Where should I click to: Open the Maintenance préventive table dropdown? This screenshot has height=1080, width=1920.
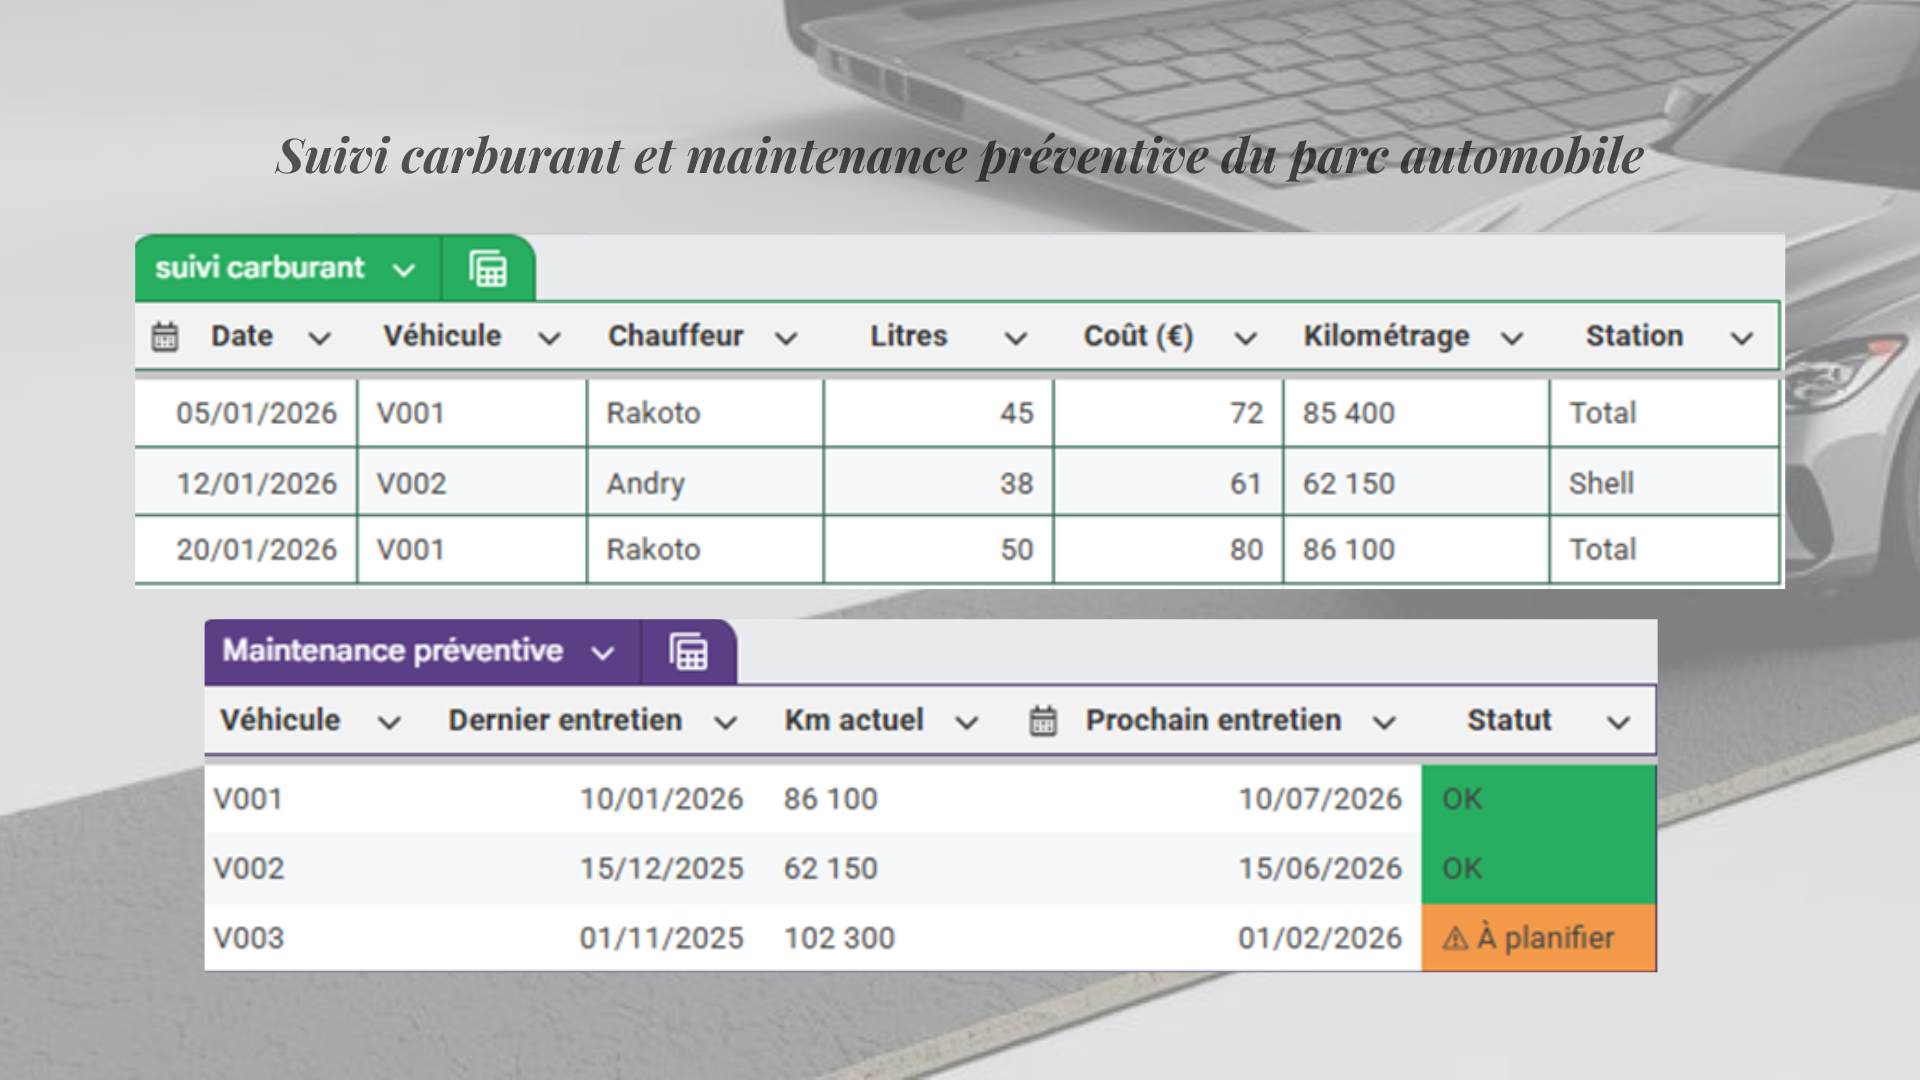tap(602, 653)
